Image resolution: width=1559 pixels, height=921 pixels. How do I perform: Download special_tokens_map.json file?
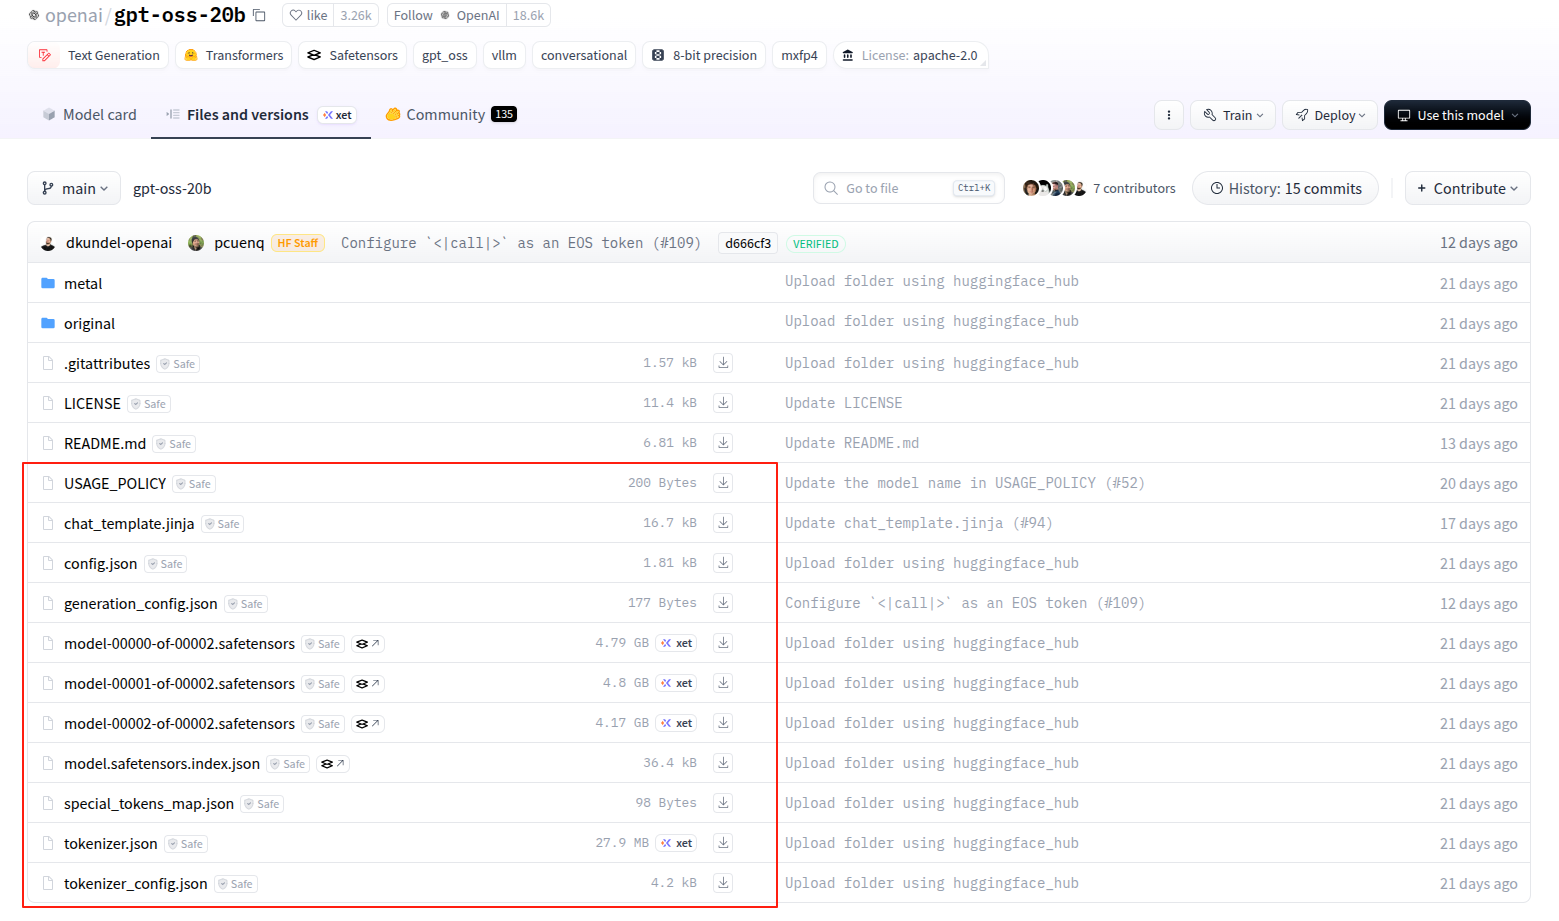[723, 803]
